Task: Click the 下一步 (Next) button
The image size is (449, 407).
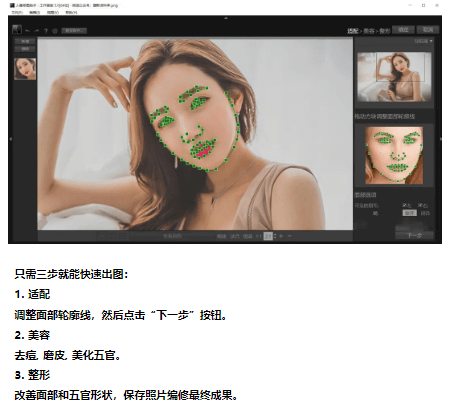Action: (x=414, y=235)
